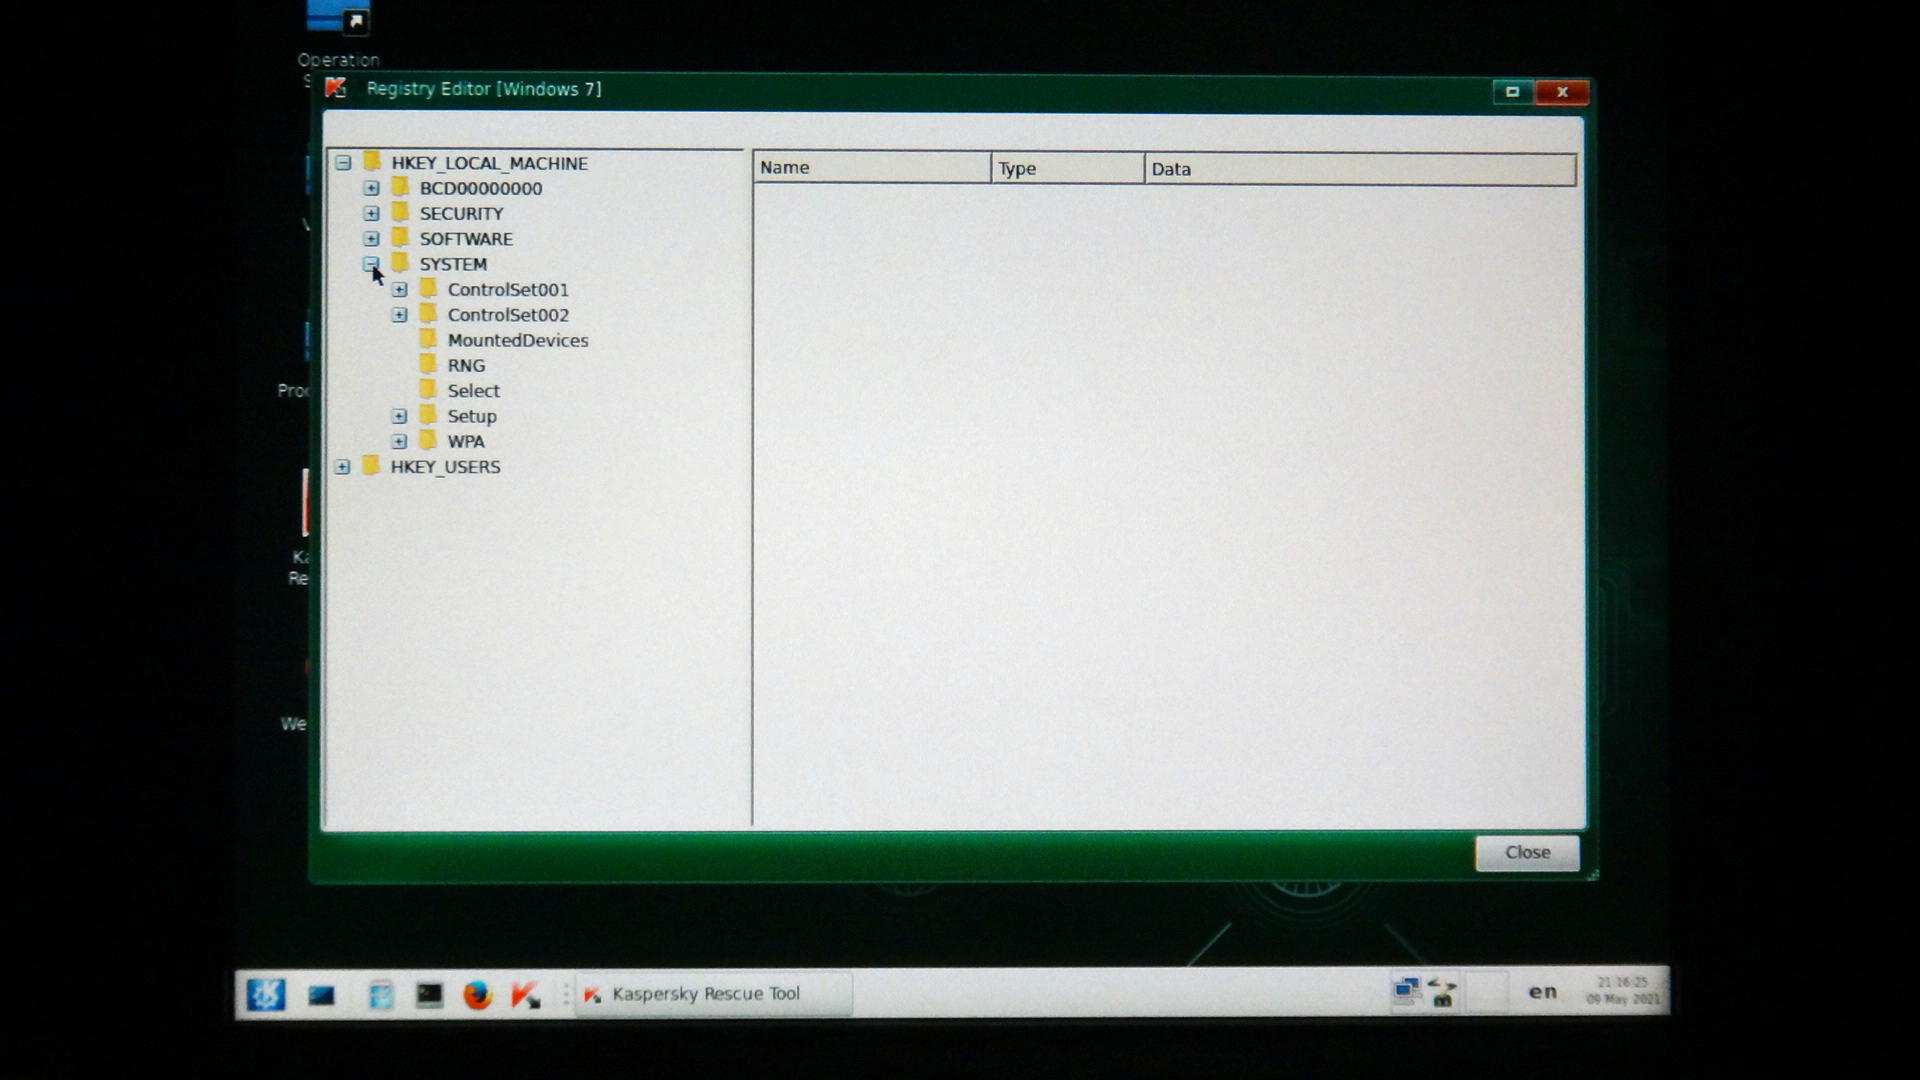This screenshot has height=1080, width=1920.
Task: Sort values by the Name column
Action: click(x=872, y=168)
